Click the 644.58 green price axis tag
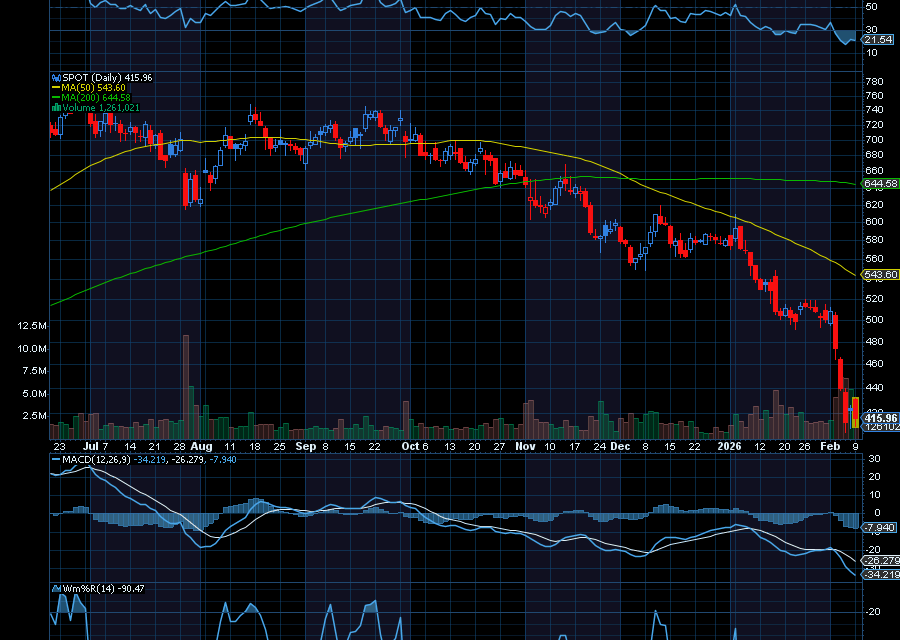The width and height of the screenshot is (900, 640). click(x=880, y=184)
